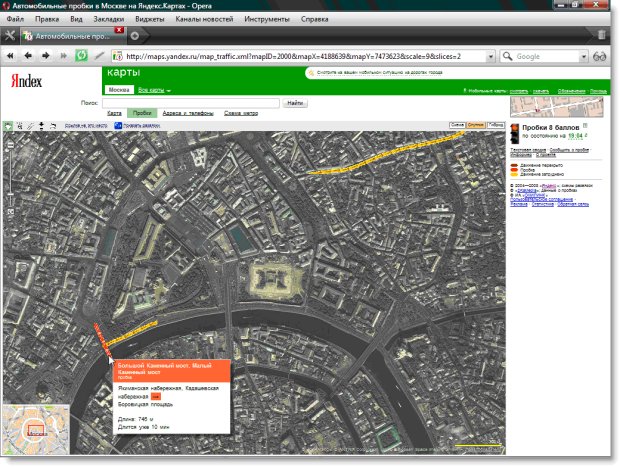Select the zoom magnifier map tool
The height and width of the screenshot is (467, 620).
19,126
